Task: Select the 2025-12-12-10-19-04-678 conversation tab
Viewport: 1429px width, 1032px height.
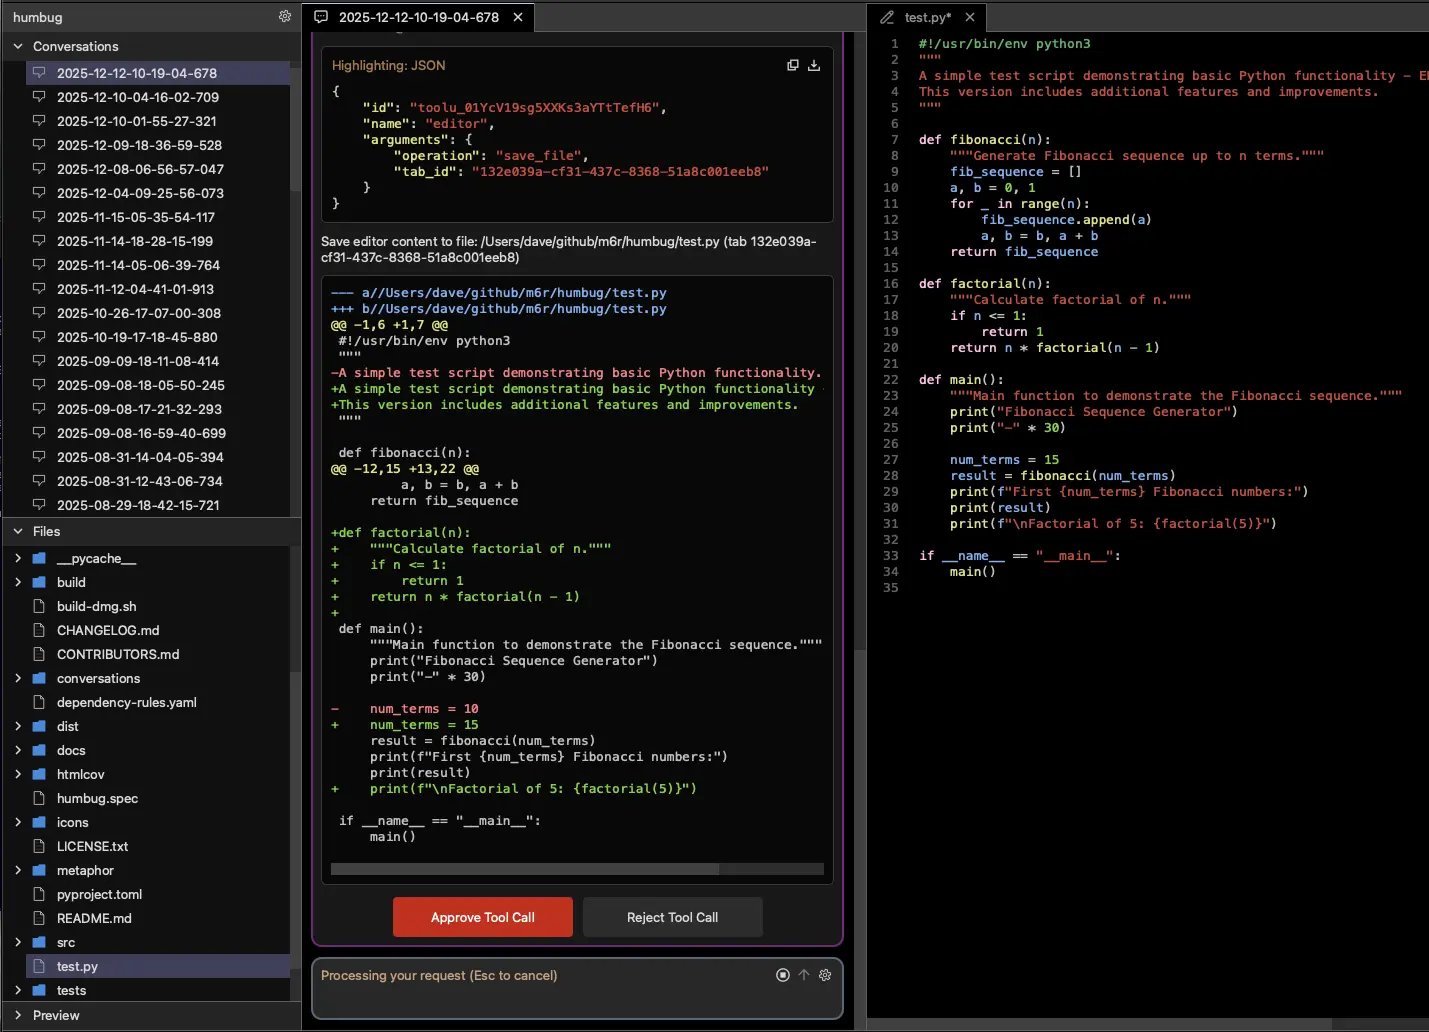Action: pyautogui.click(x=418, y=17)
